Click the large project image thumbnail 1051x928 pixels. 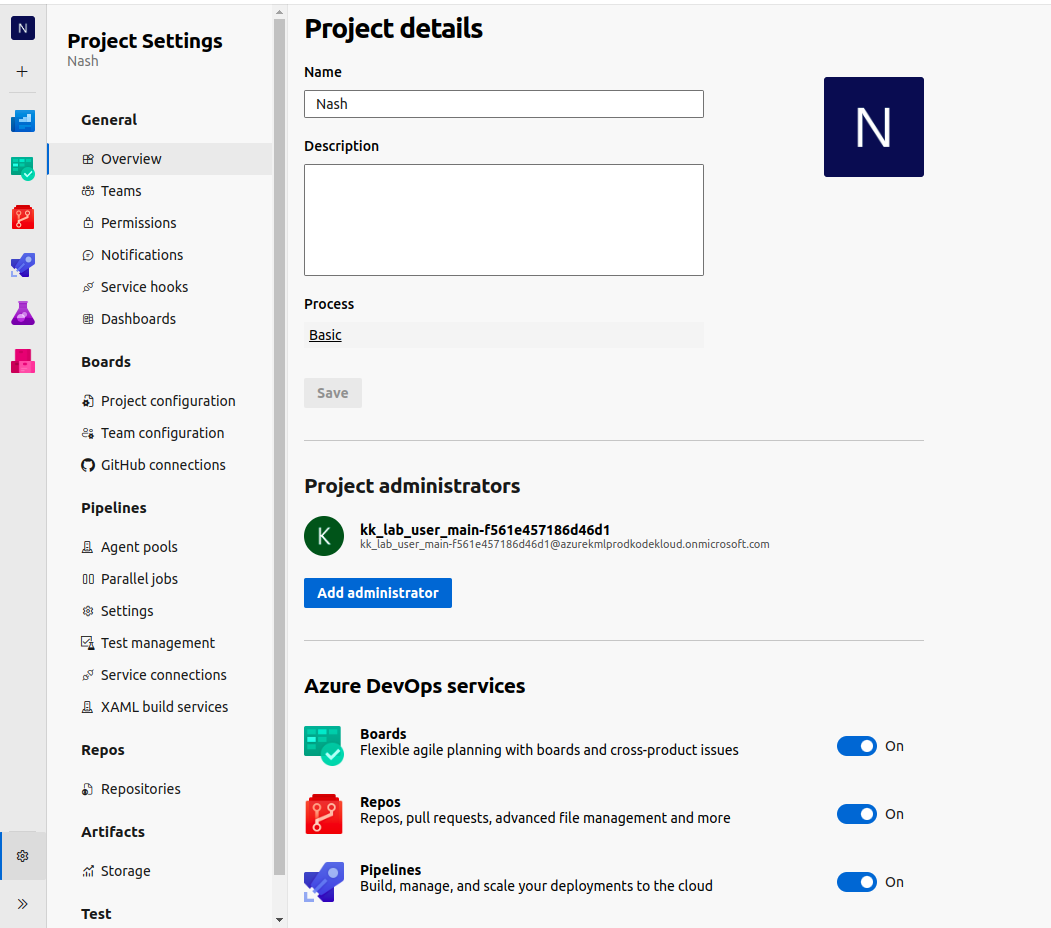tap(873, 127)
